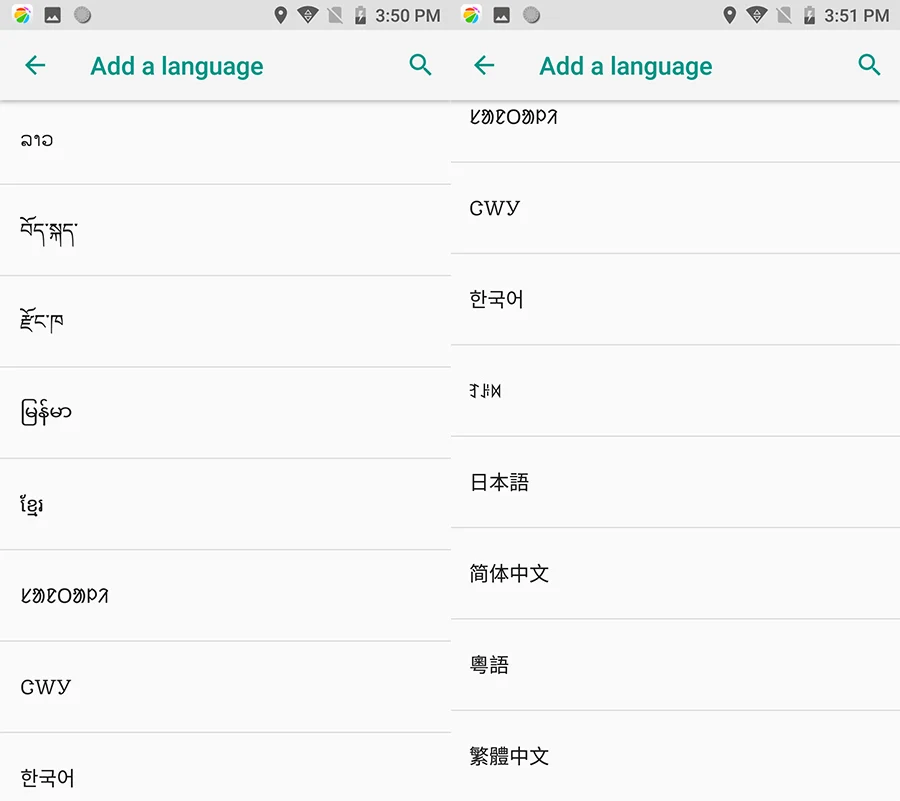Viewport: 900px width, 801px height.
Task: Select the Tibetan language བོད་སྐད་
Action: coord(225,230)
